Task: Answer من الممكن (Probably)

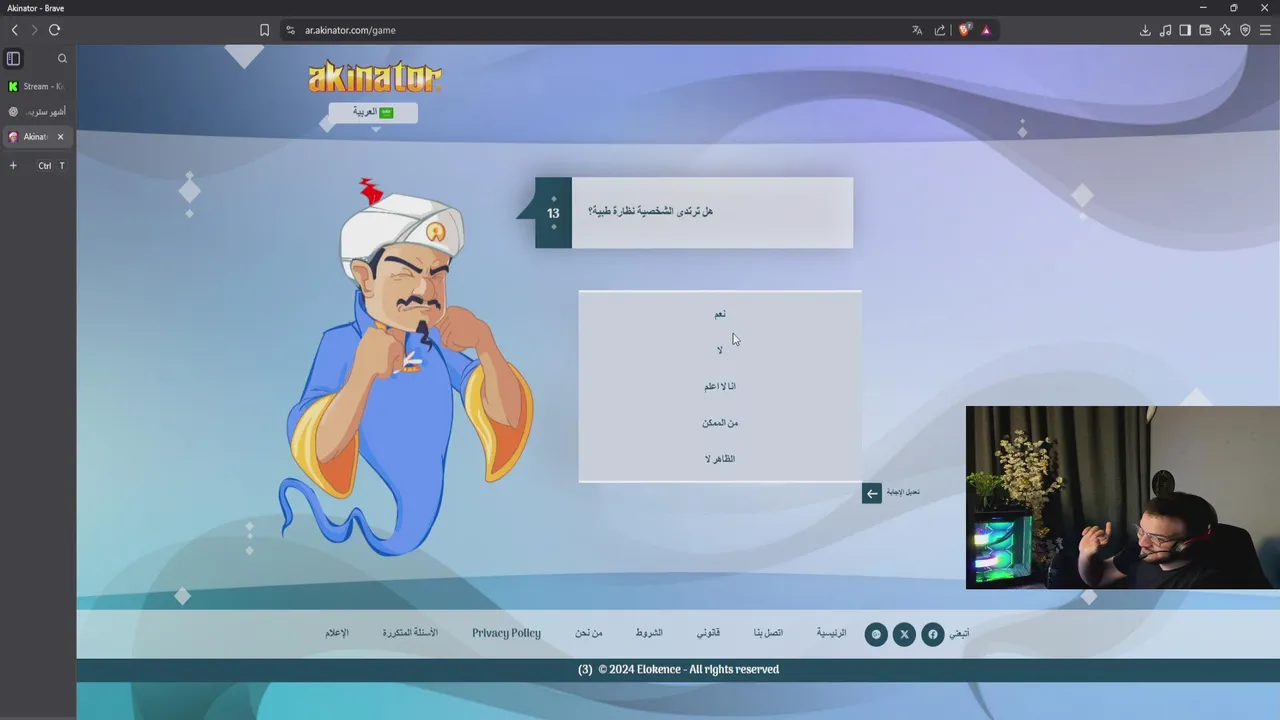Action: 720,423
